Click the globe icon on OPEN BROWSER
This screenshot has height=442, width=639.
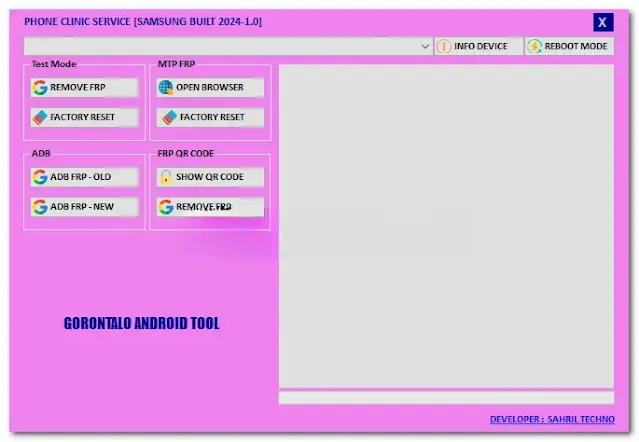(166, 87)
